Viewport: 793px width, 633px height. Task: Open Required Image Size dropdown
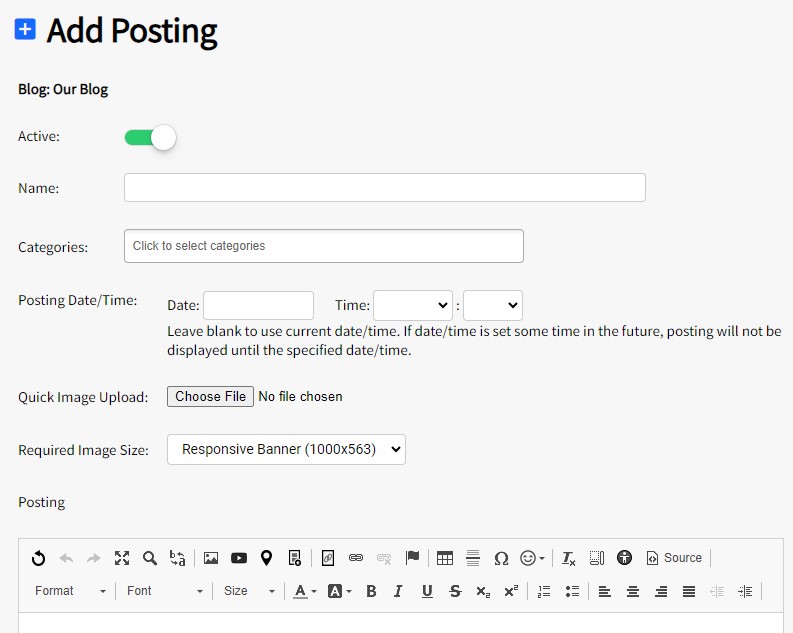tap(286, 449)
